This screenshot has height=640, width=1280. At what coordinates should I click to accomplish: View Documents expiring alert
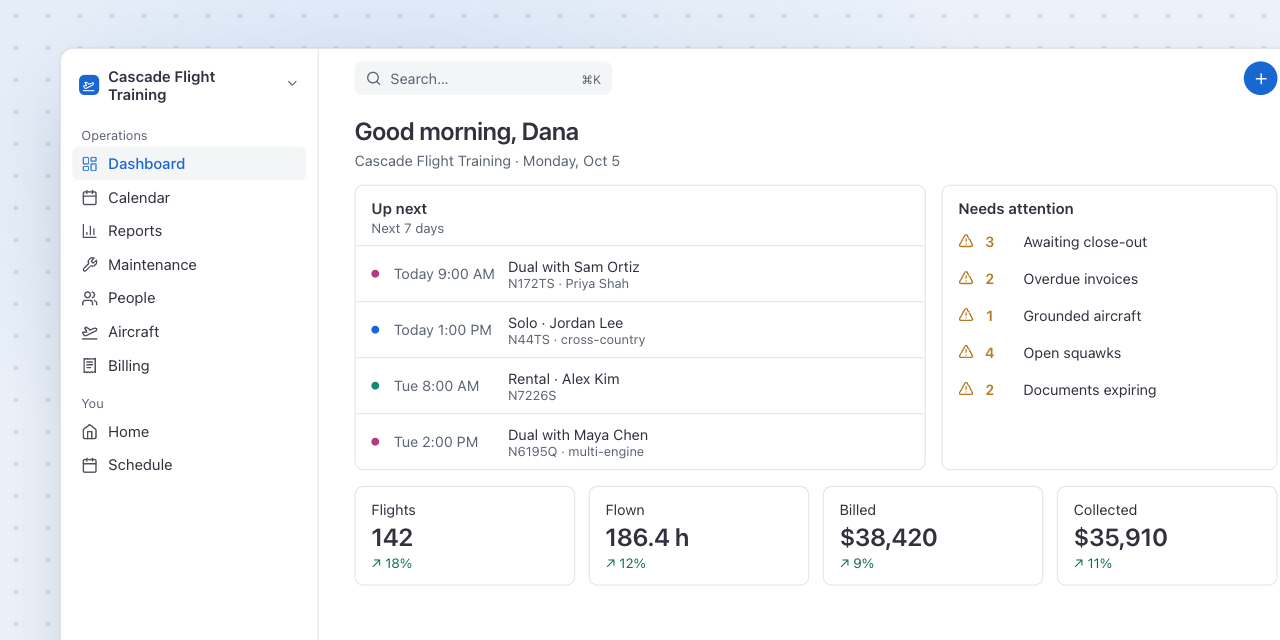(1109, 390)
